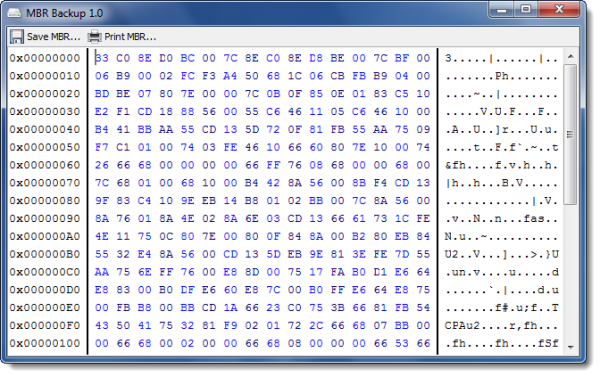Click the empty scrollbar track below thumb
The image size is (600, 377).
[571, 273]
